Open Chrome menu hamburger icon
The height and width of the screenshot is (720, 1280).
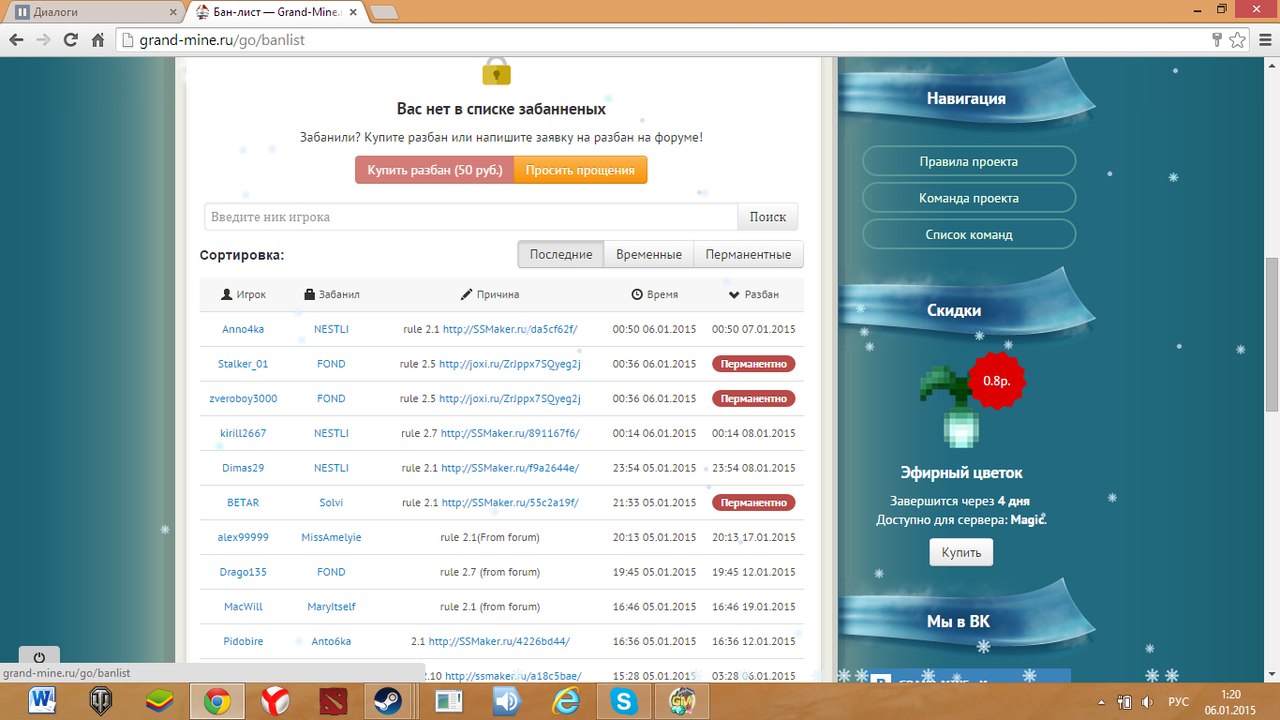coord(1263,40)
